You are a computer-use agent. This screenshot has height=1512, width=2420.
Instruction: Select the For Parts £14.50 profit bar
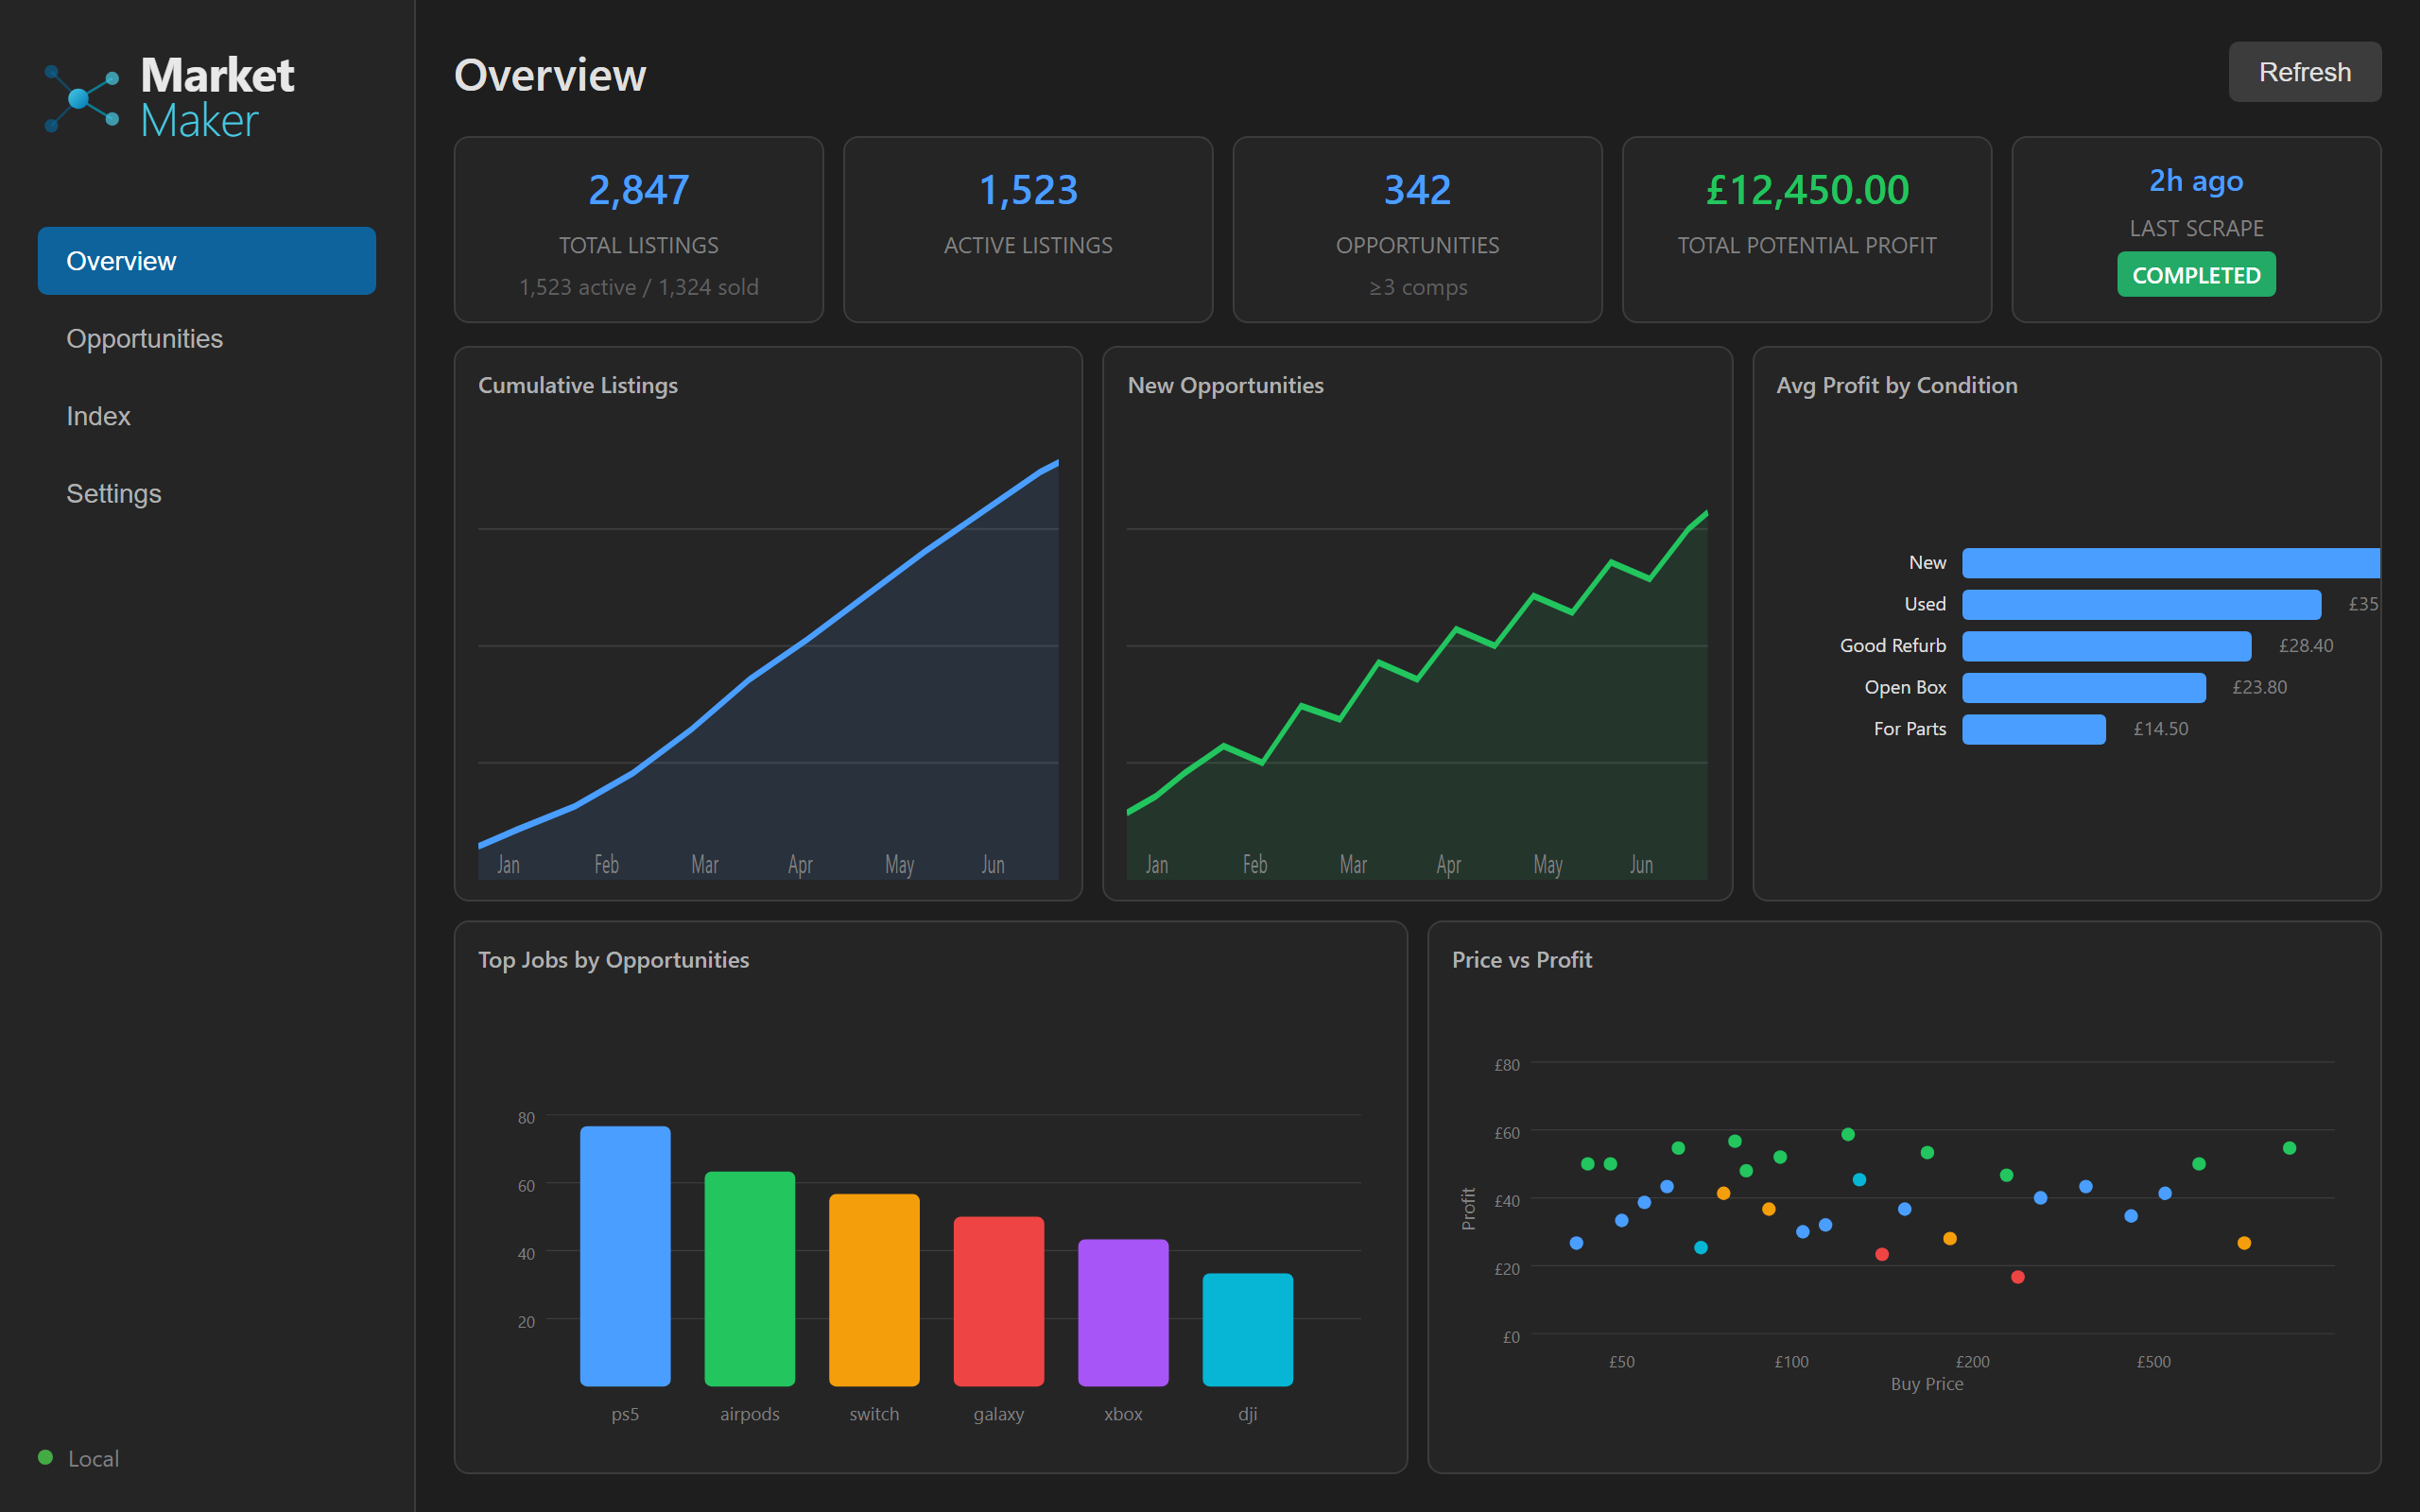2034,730
